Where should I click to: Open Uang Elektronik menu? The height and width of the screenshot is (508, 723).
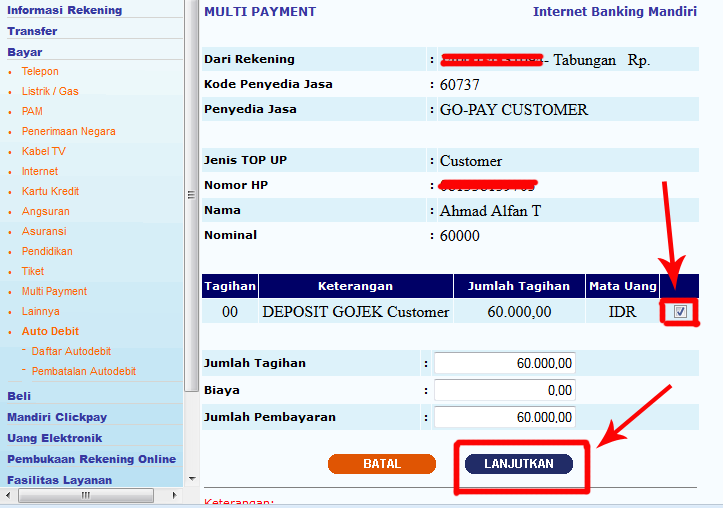click(x=55, y=438)
